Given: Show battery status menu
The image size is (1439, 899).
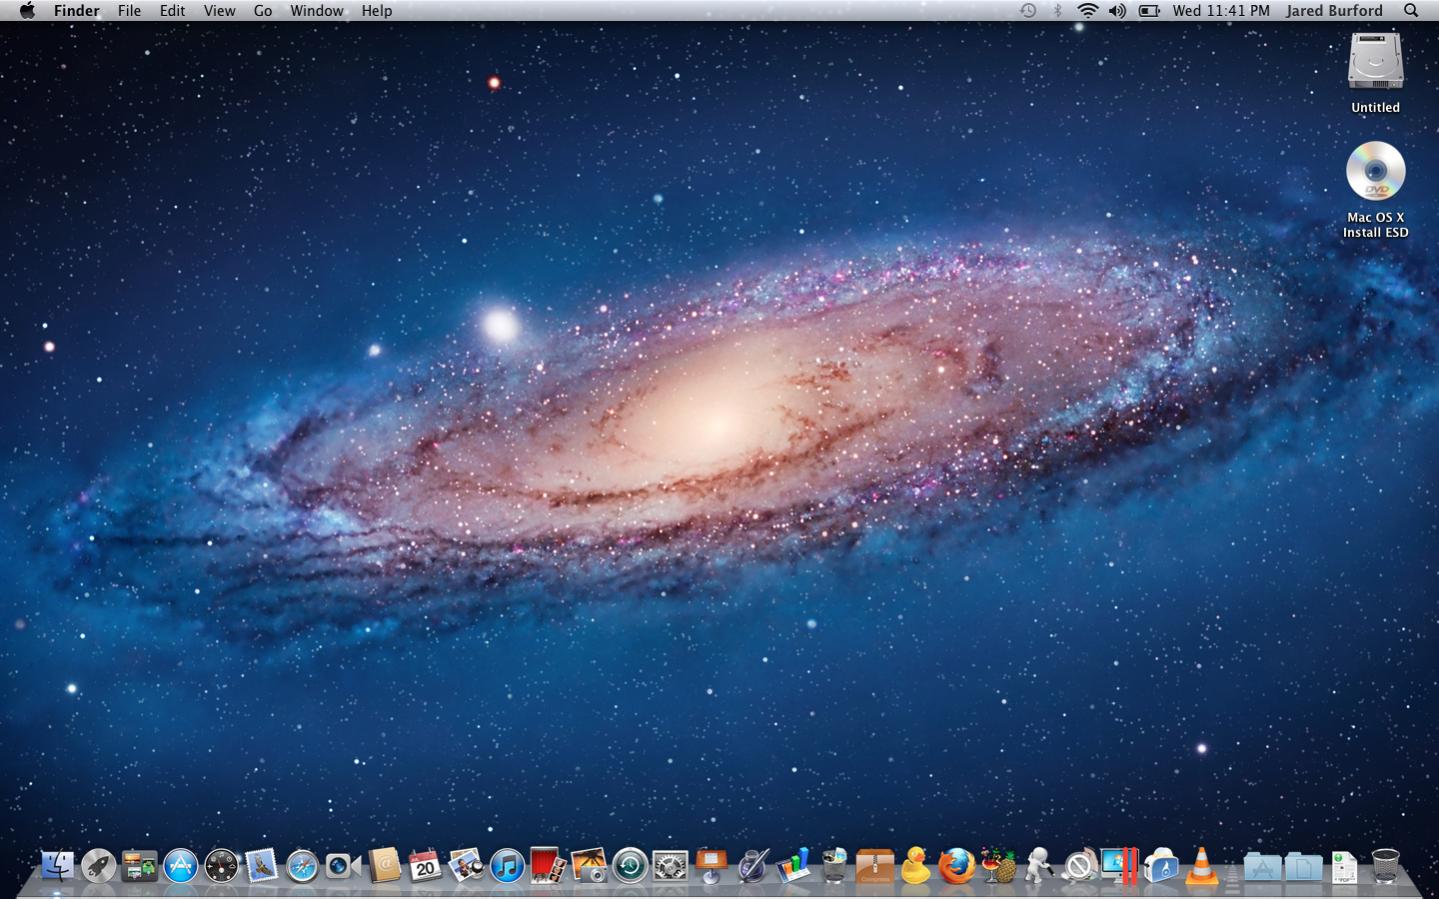Looking at the screenshot, I should point(1149,10).
